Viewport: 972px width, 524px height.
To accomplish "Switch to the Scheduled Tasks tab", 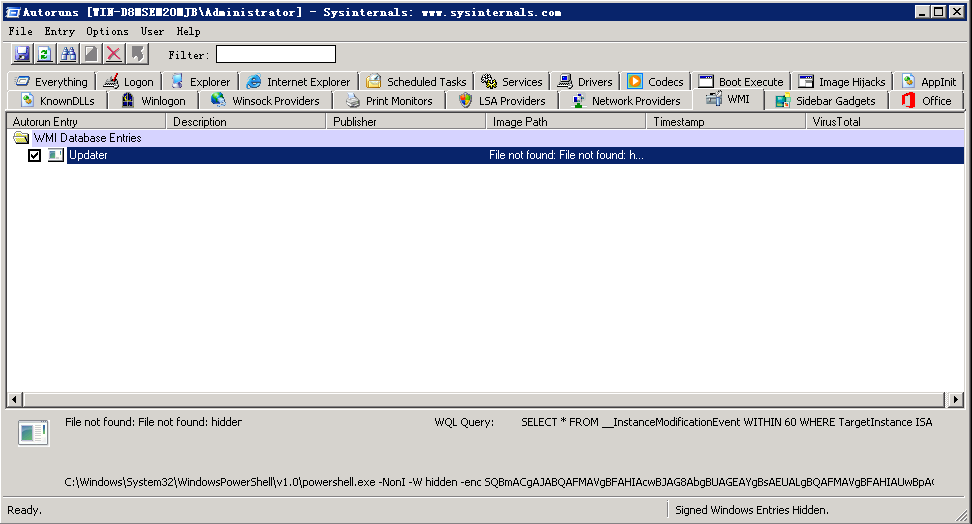I will coord(417,82).
